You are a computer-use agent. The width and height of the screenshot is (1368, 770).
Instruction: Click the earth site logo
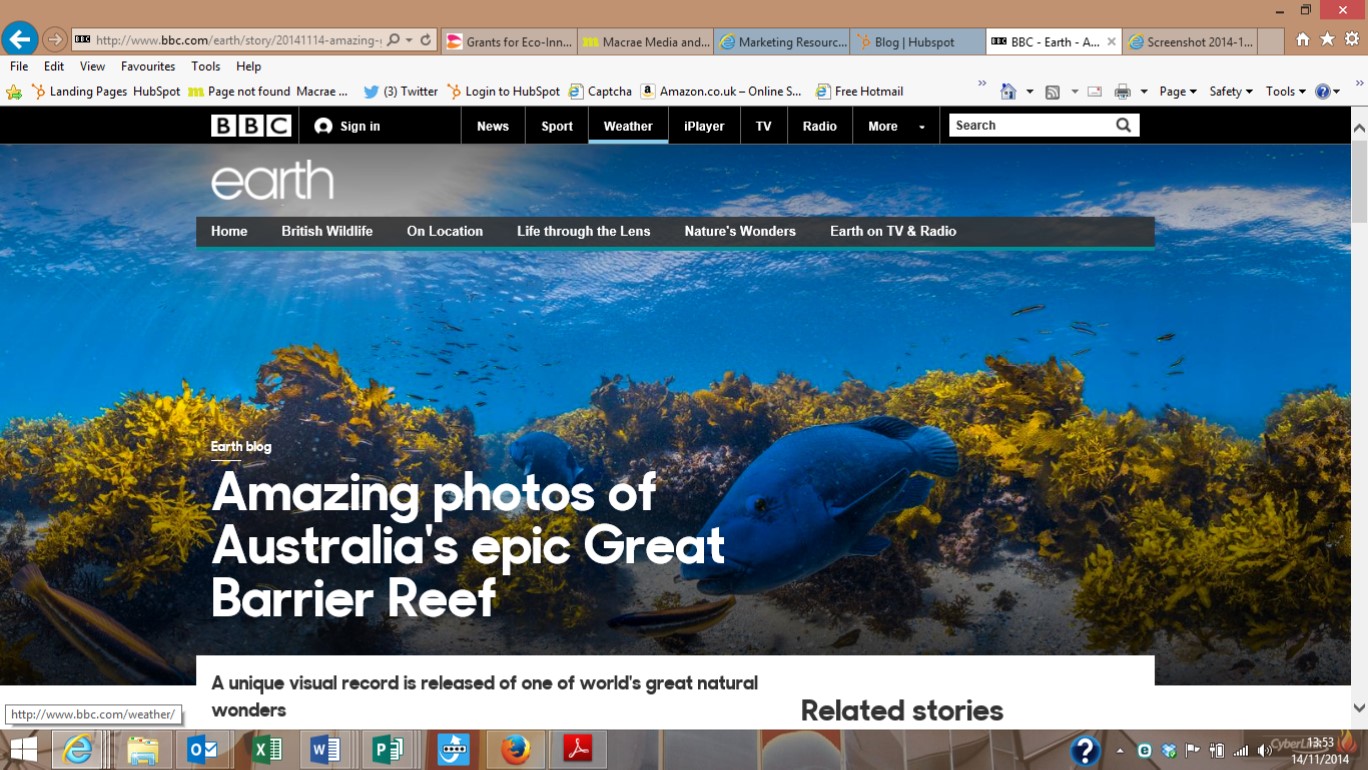[x=272, y=180]
